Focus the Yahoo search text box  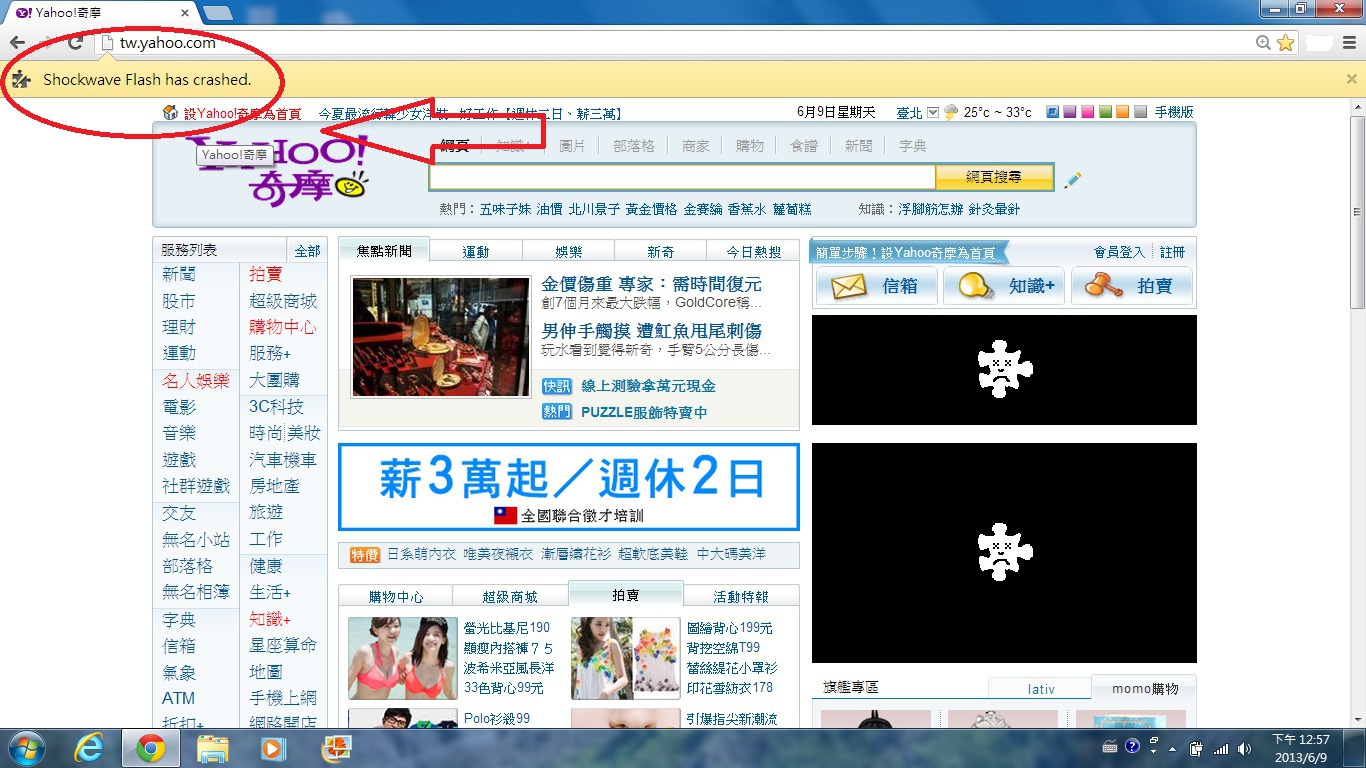(x=683, y=177)
